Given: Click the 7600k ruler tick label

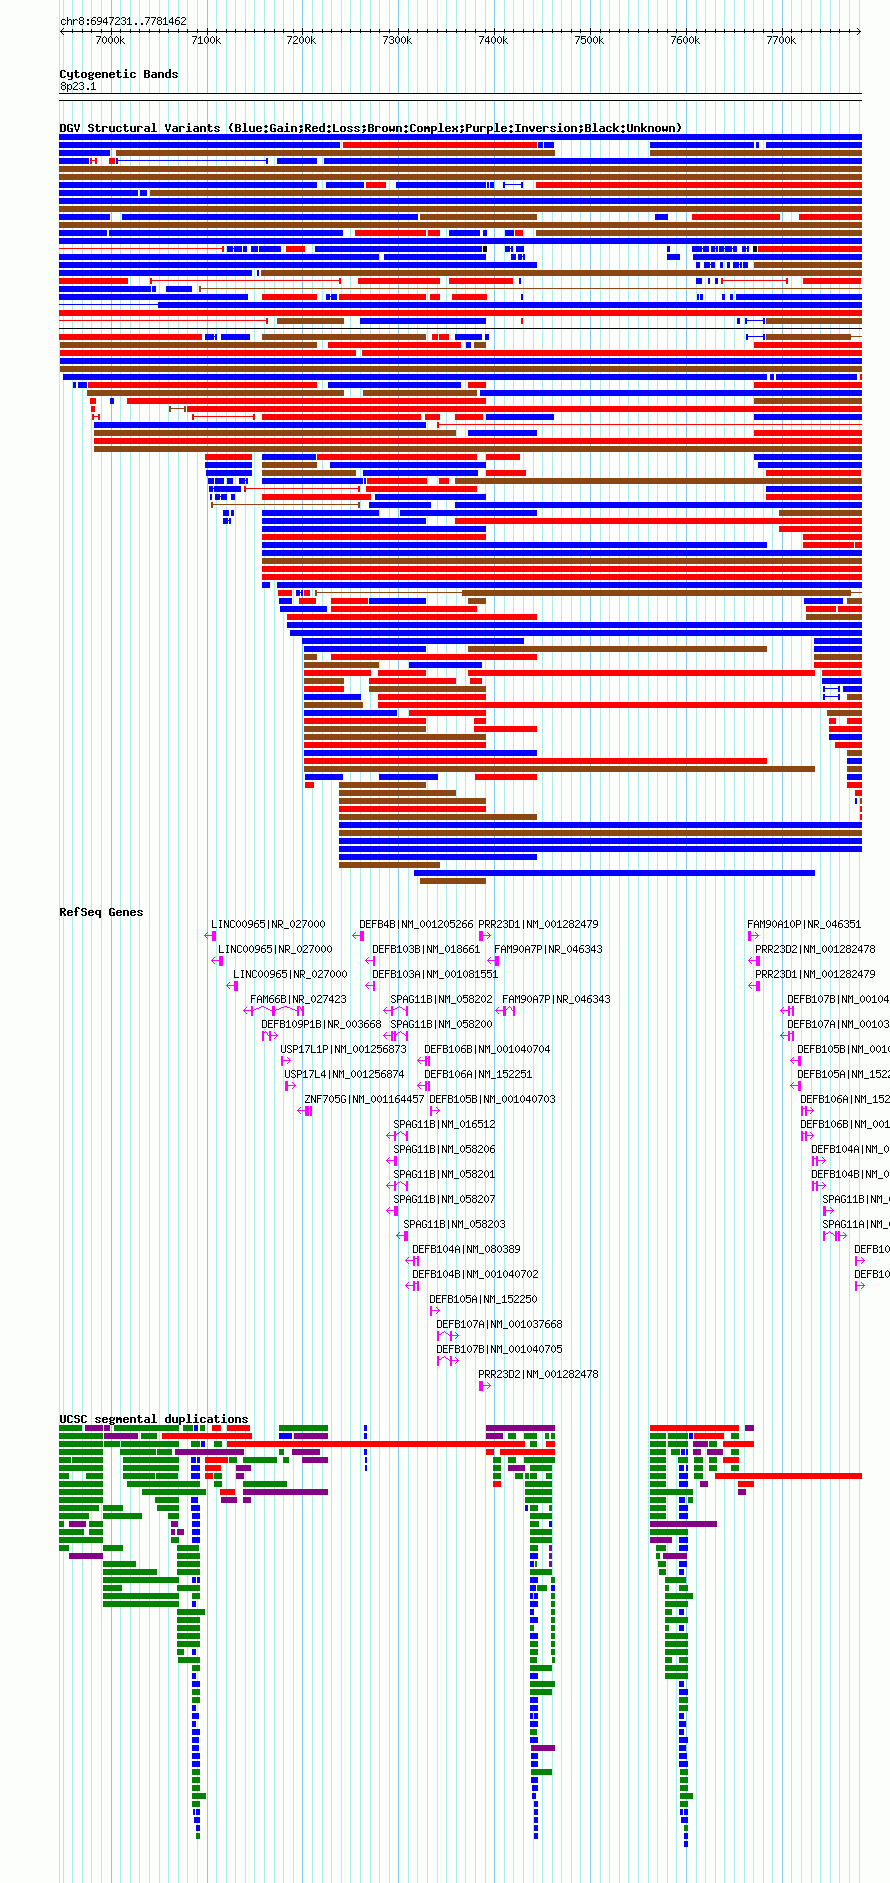Looking at the screenshot, I should (x=685, y=40).
